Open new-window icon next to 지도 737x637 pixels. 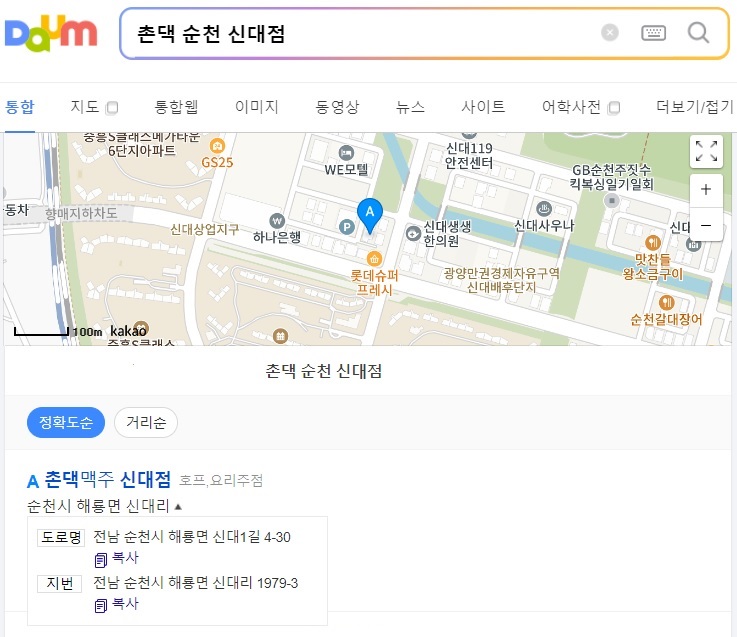tap(112, 108)
